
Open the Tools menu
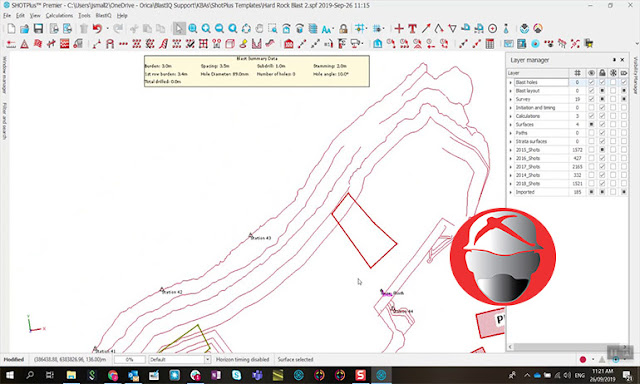tap(84, 16)
